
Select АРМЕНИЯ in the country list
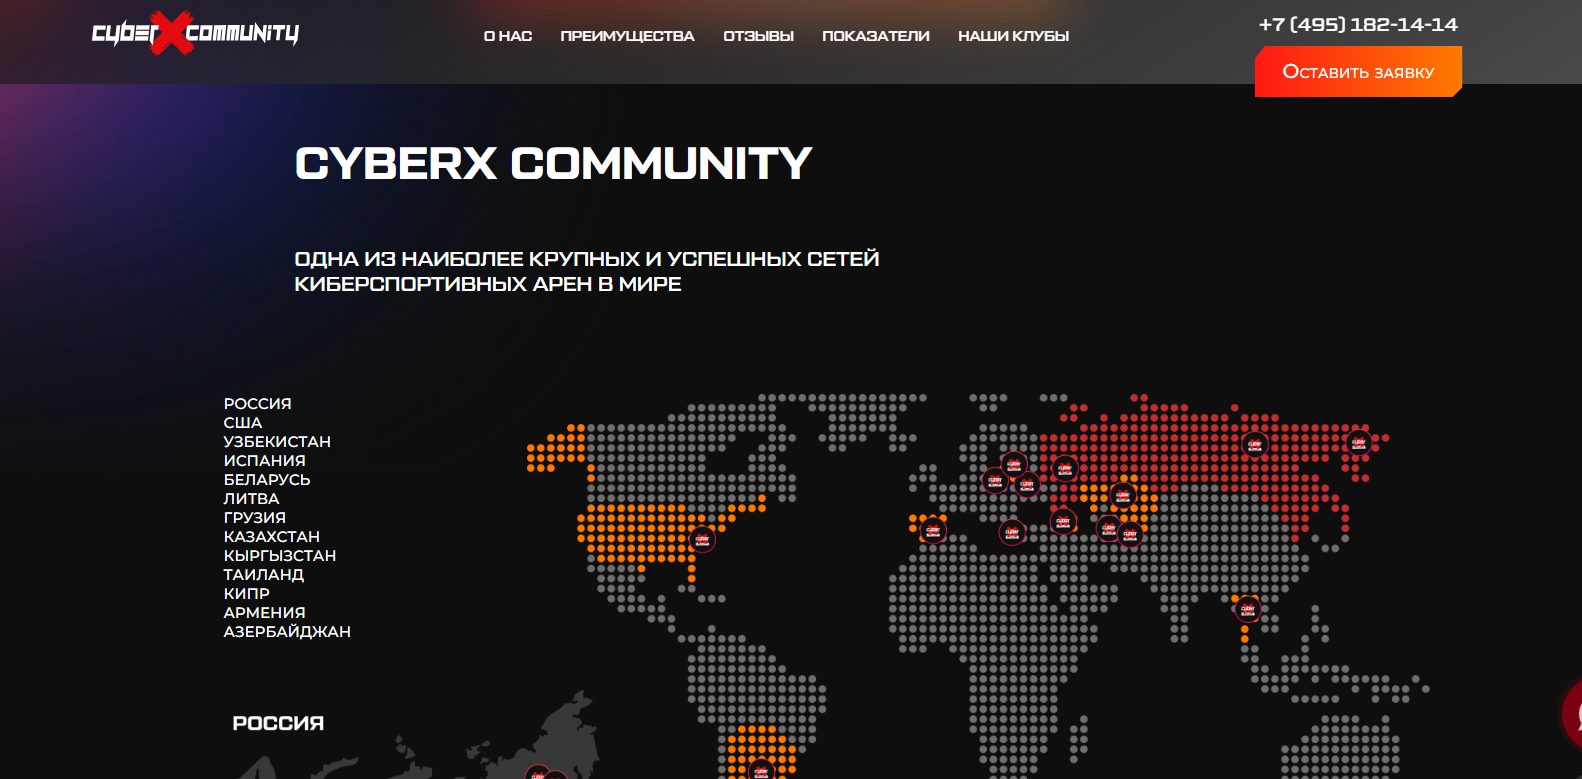coord(265,613)
